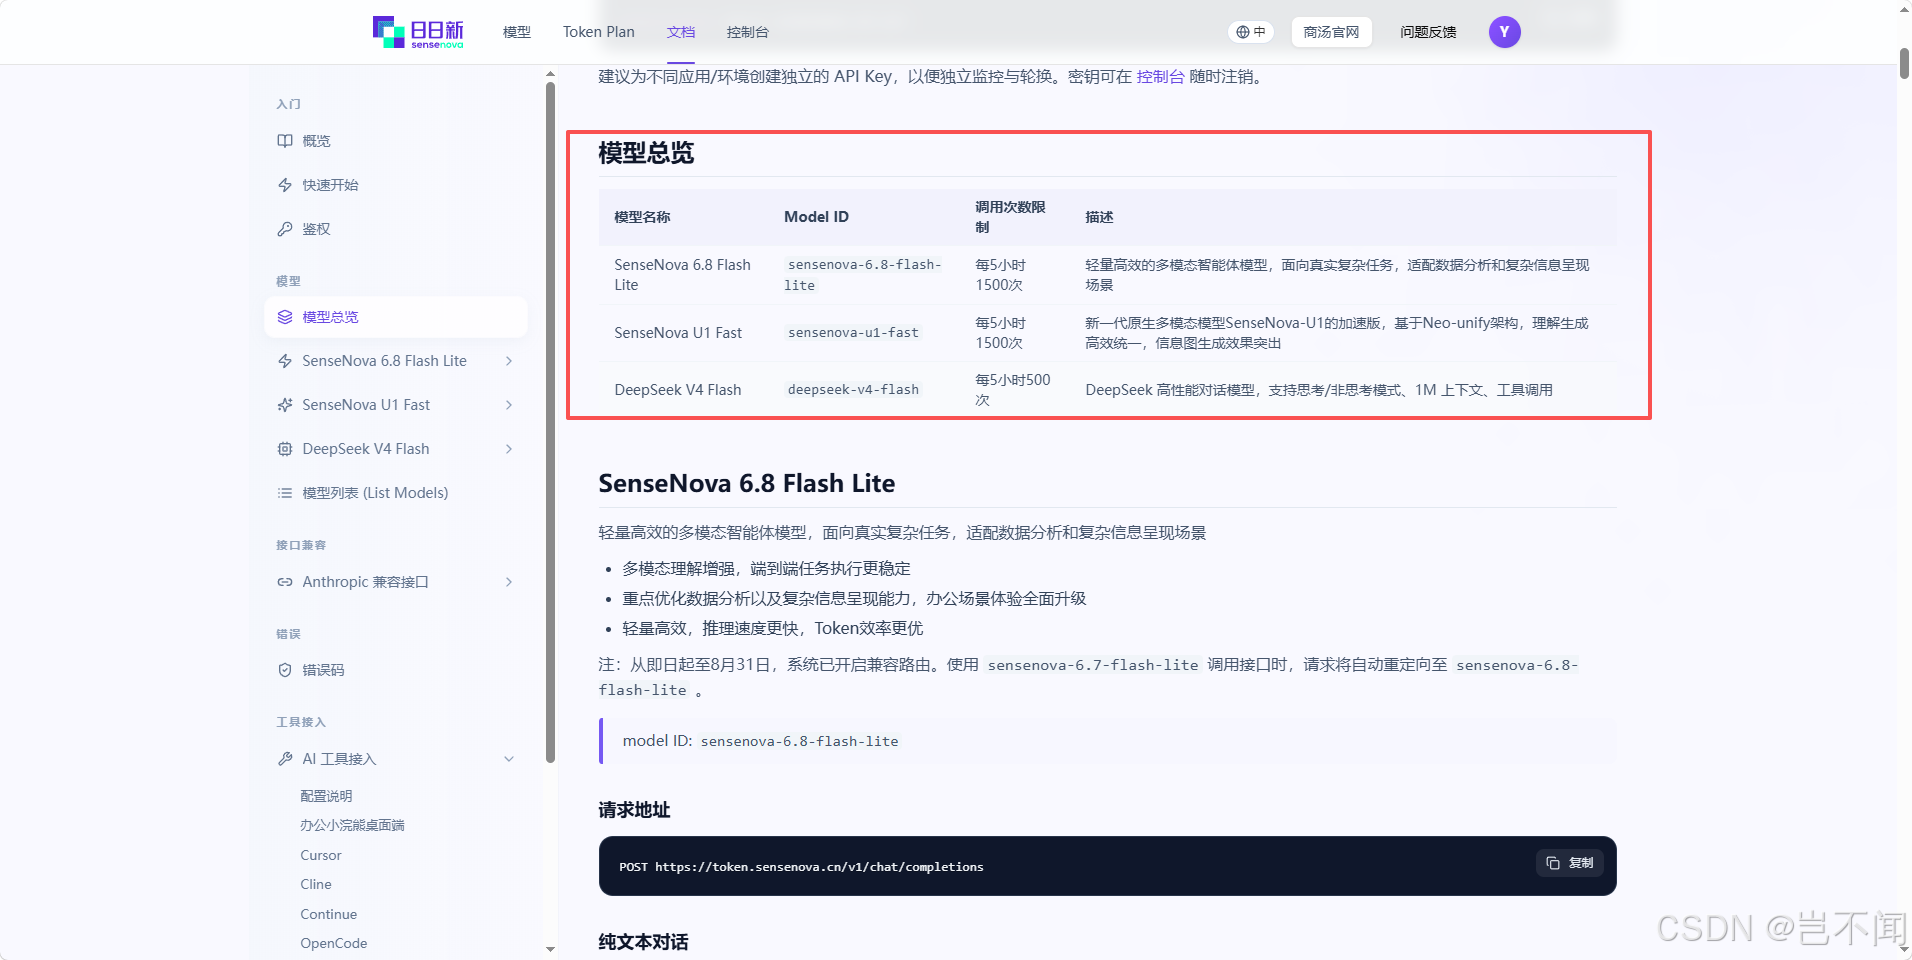Click the page scrollbar thumb at far right
Screen dimensions: 1912x960
click(x=1904, y=63)
